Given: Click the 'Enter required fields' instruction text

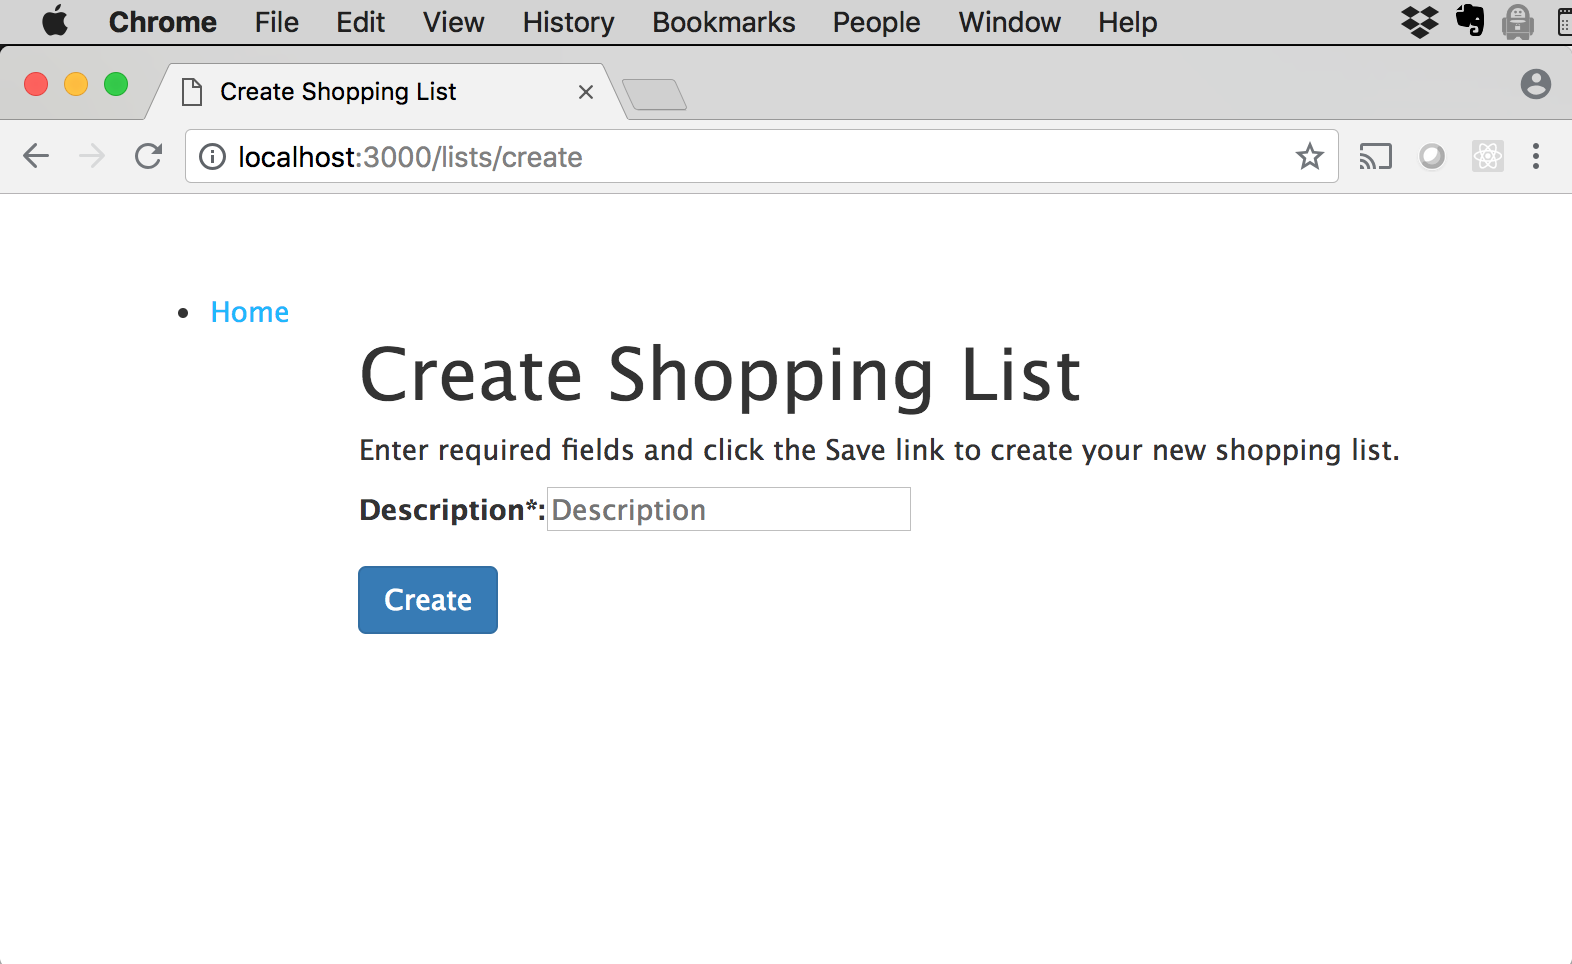Looking at the screenshot, I should tap(879, 450).
